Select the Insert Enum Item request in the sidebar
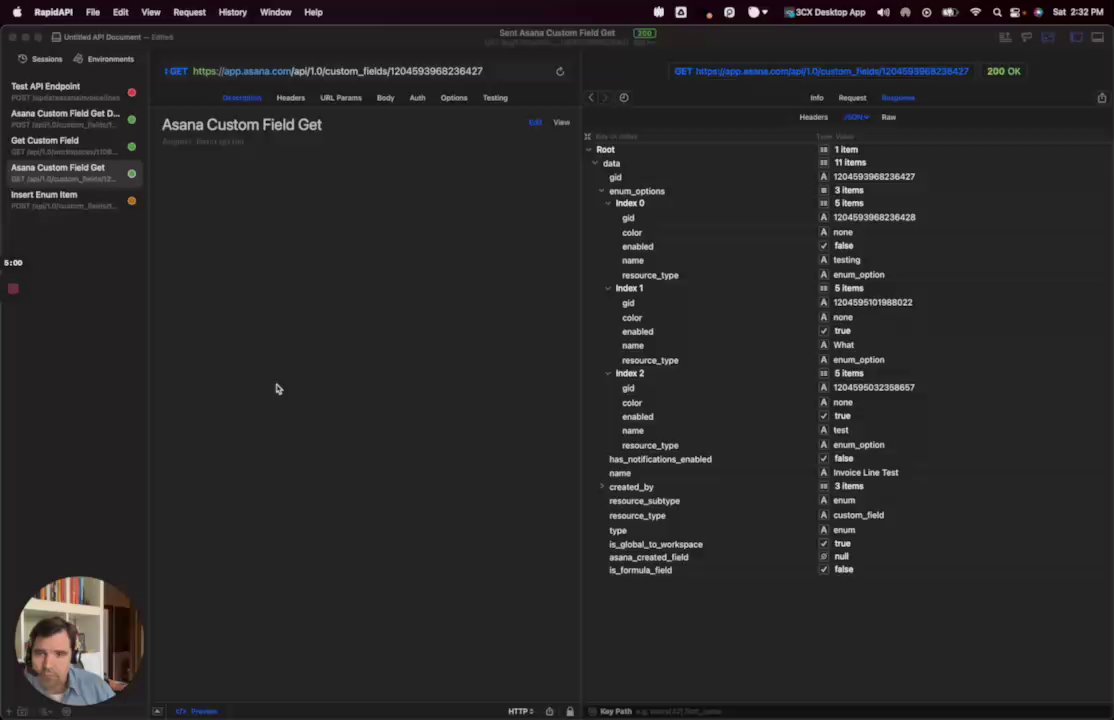Viewport: 1114px width, 720px height. point(72,200)
